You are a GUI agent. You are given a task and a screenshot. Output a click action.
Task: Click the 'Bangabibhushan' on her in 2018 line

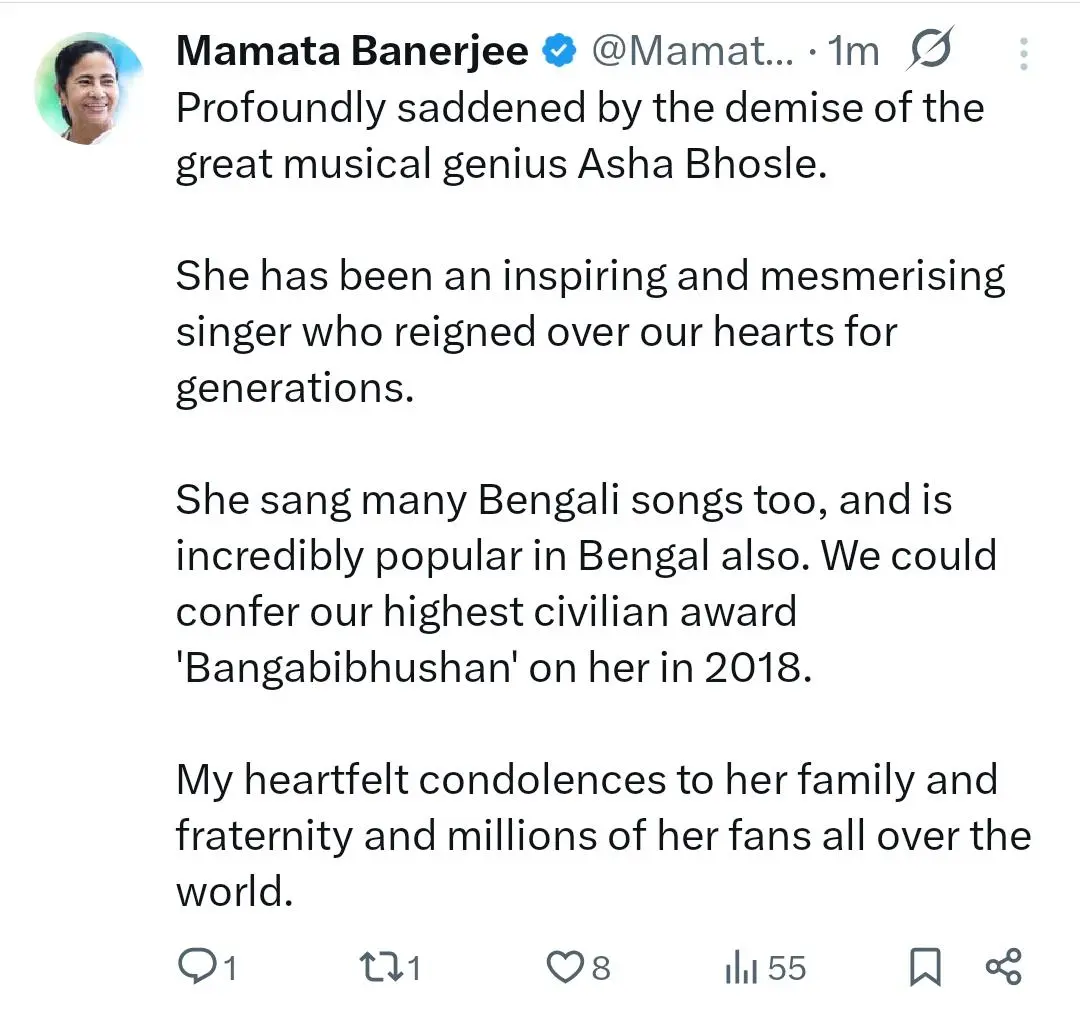point(492,668)
